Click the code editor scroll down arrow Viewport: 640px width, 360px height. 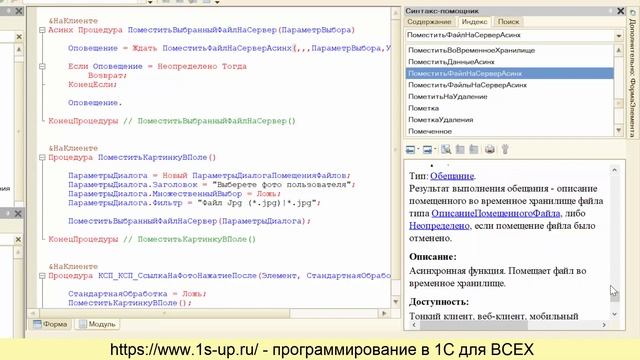[x=396, y=302]
